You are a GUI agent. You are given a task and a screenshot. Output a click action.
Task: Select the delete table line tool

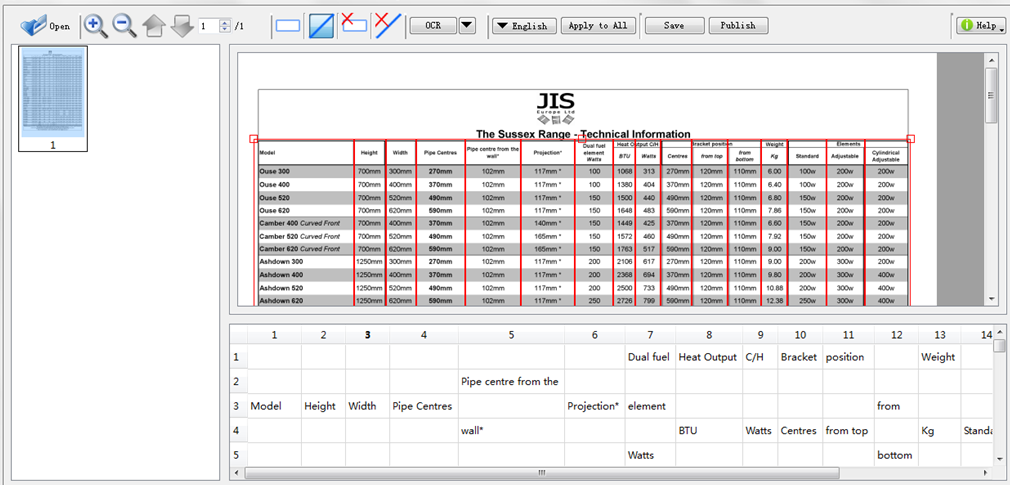(x=388, y=26)
